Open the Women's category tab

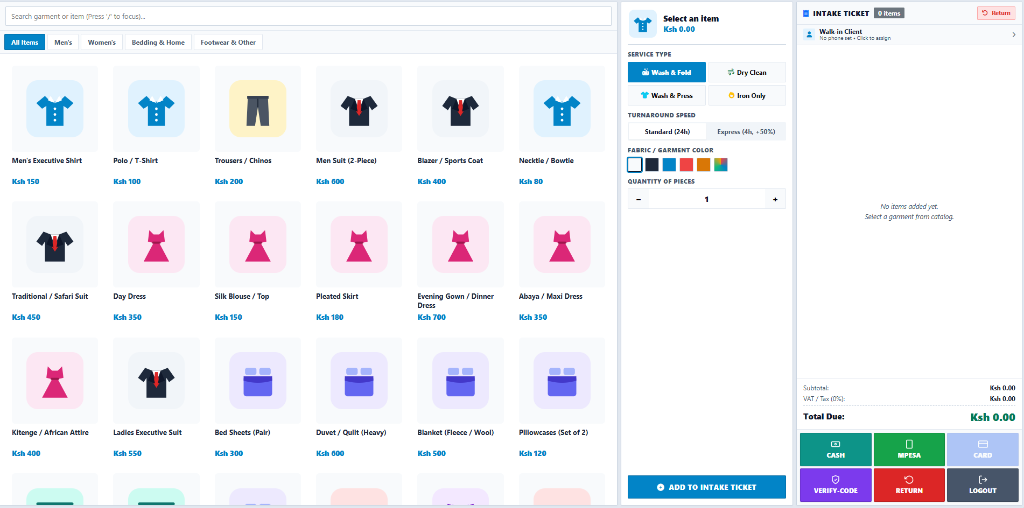[x=102, y=42]
